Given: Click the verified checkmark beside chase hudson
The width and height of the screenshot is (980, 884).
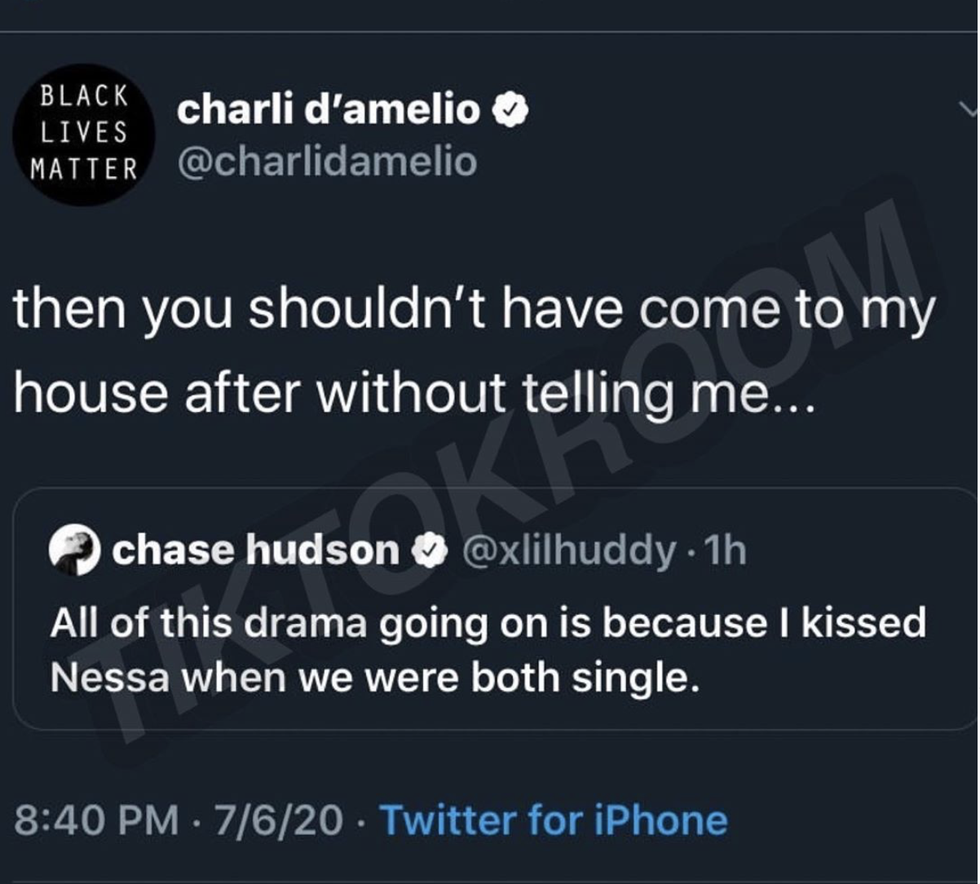Looking at the screenshot, I should pos(430,549).
